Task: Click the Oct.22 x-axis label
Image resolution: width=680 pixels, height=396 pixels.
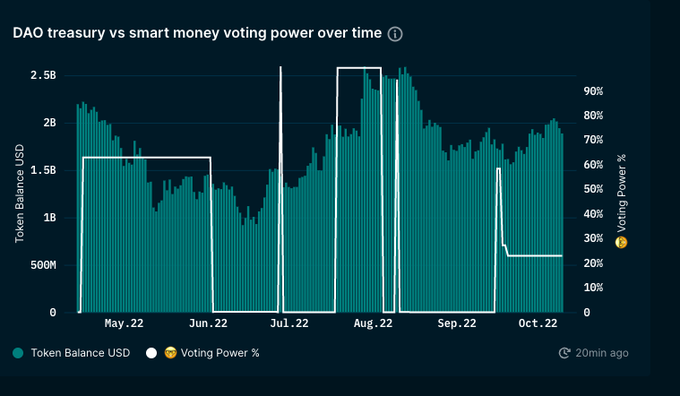Action: pos(538,324)
